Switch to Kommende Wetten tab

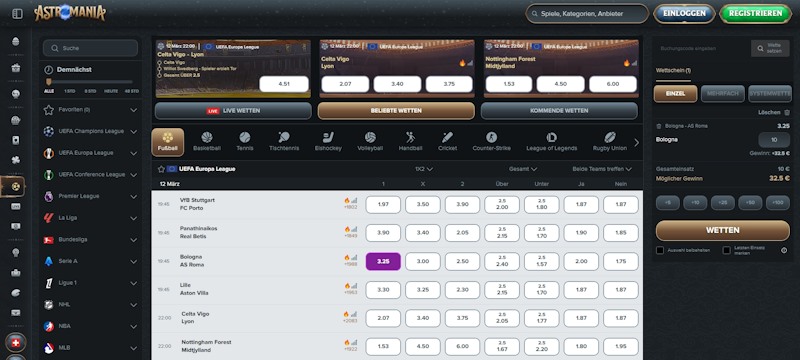click(559, 111)
